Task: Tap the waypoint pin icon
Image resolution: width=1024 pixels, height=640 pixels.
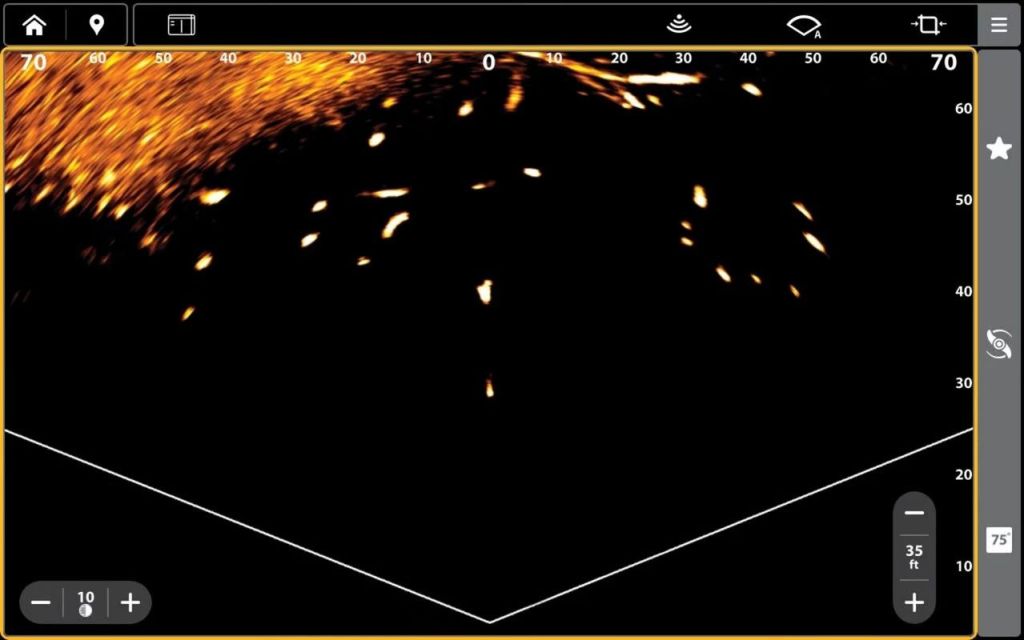Action: click(97, 25)
